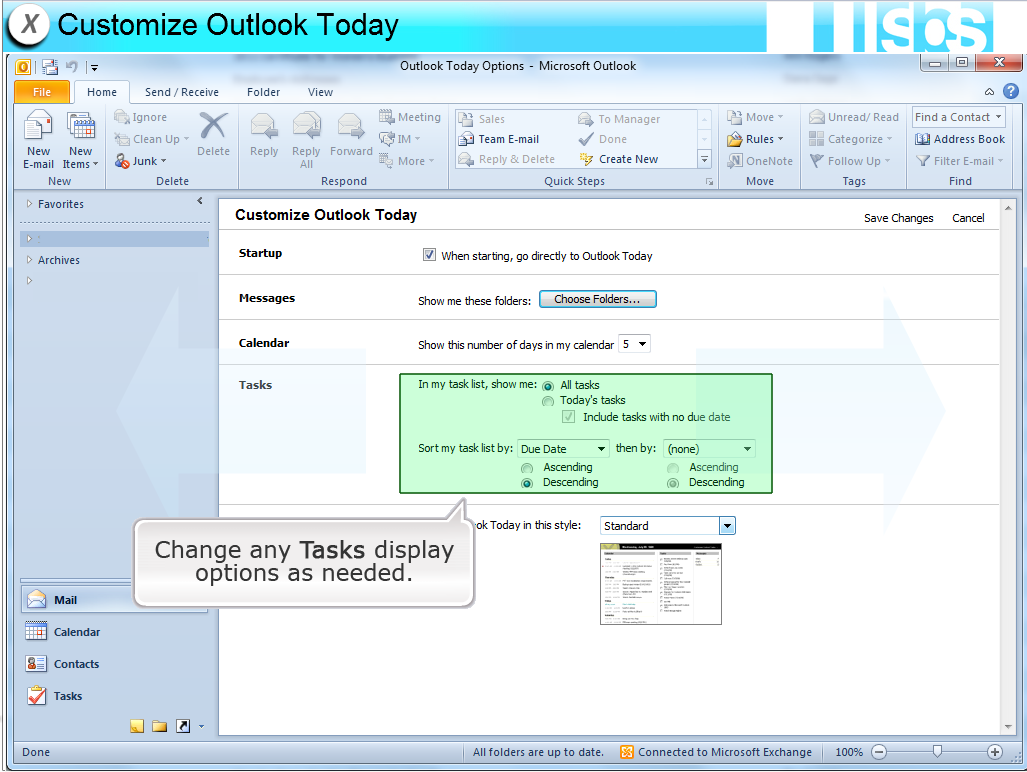Open the Junk dropdown menu
The width and height of the screenshot is (1027, 772).
[141, 161]
